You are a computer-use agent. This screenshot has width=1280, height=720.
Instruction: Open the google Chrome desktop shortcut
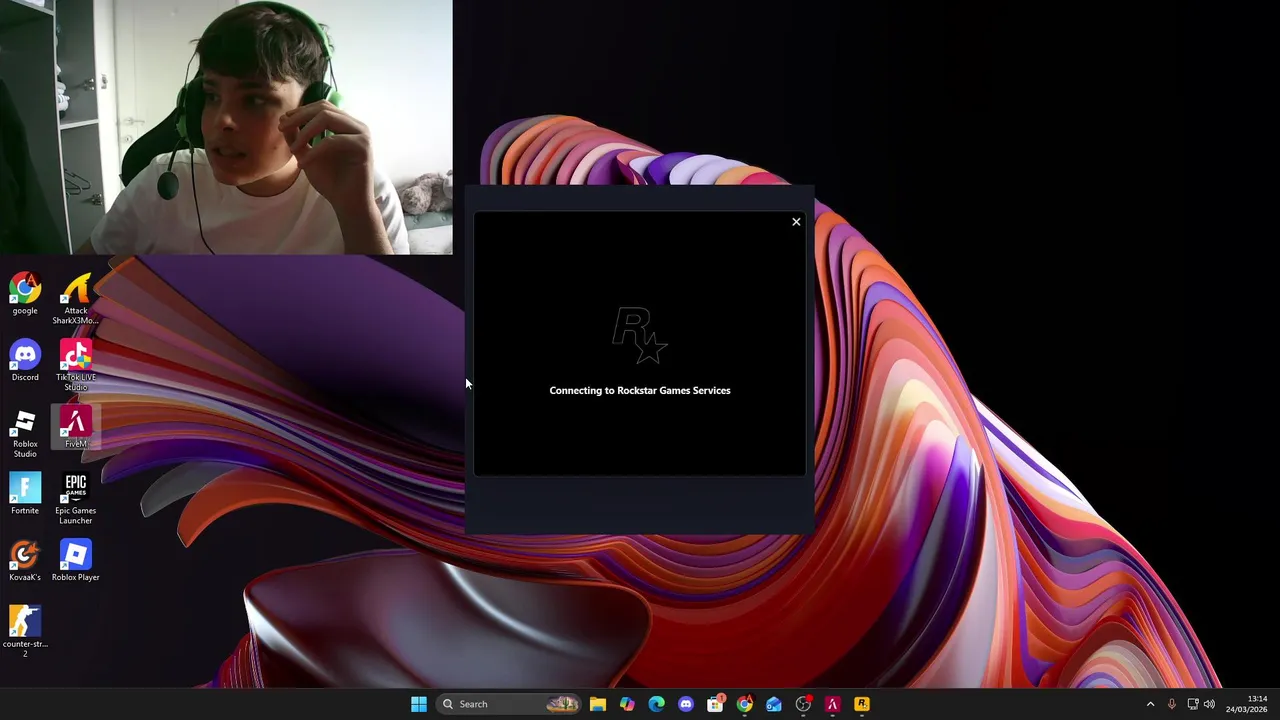pyautogui.click(x=25, y=295)
